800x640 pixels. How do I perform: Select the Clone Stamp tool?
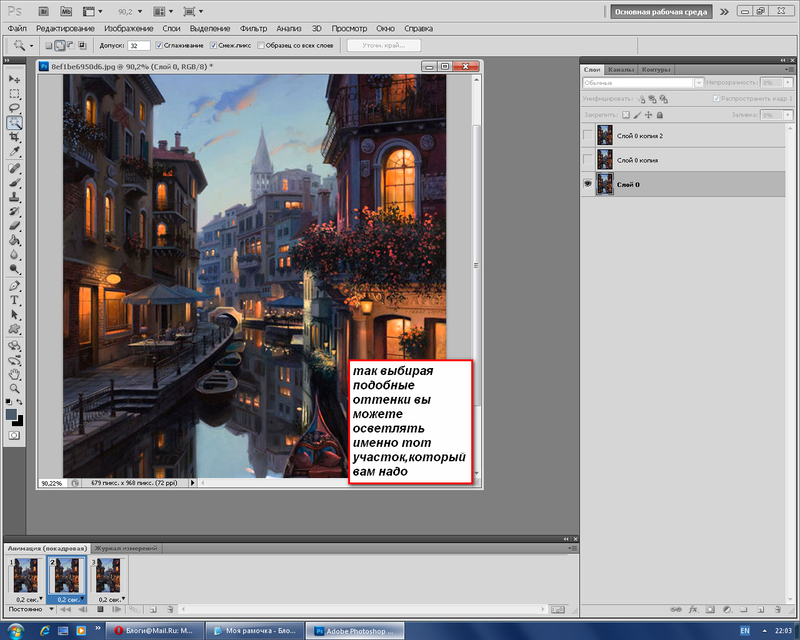(14, 197)
